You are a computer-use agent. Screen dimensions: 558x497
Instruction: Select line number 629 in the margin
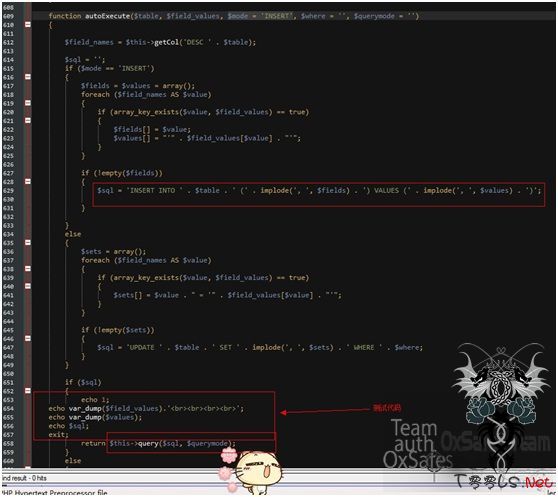(8, 191)
